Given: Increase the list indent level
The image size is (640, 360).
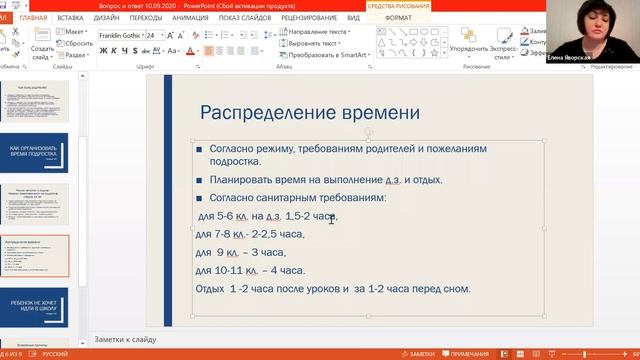Looking at the screenshot, I should (254, 36).
